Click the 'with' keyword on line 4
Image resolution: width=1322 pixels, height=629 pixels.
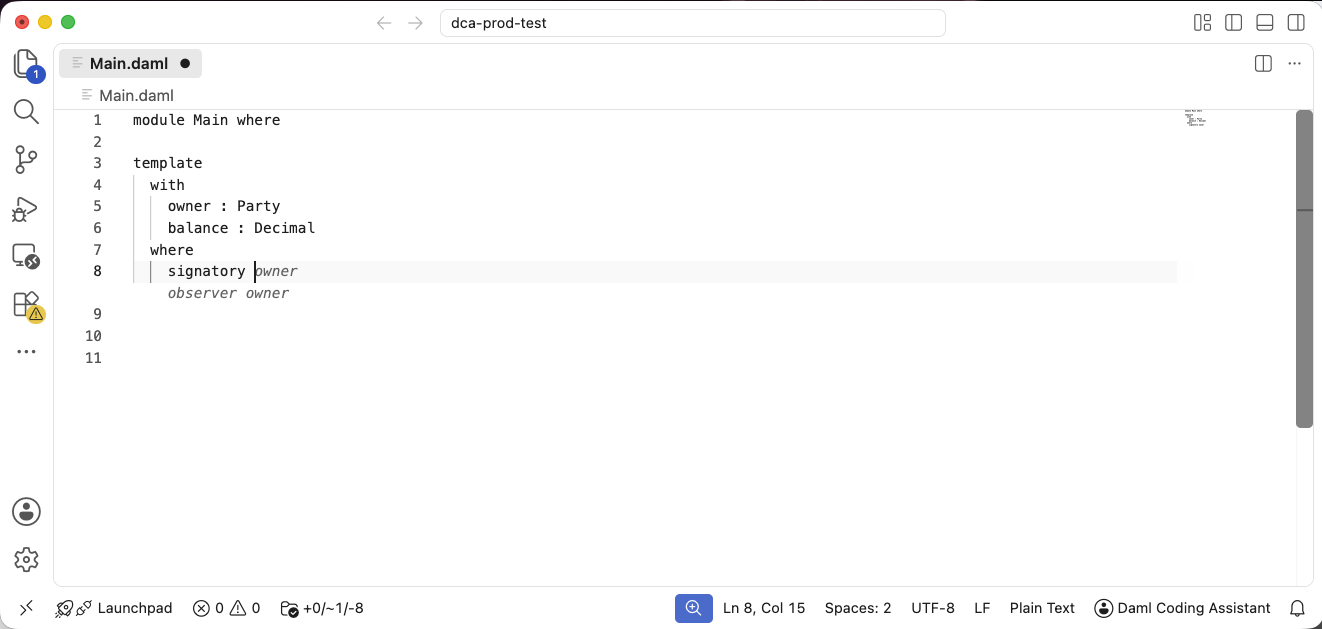[x=167, y=185]
